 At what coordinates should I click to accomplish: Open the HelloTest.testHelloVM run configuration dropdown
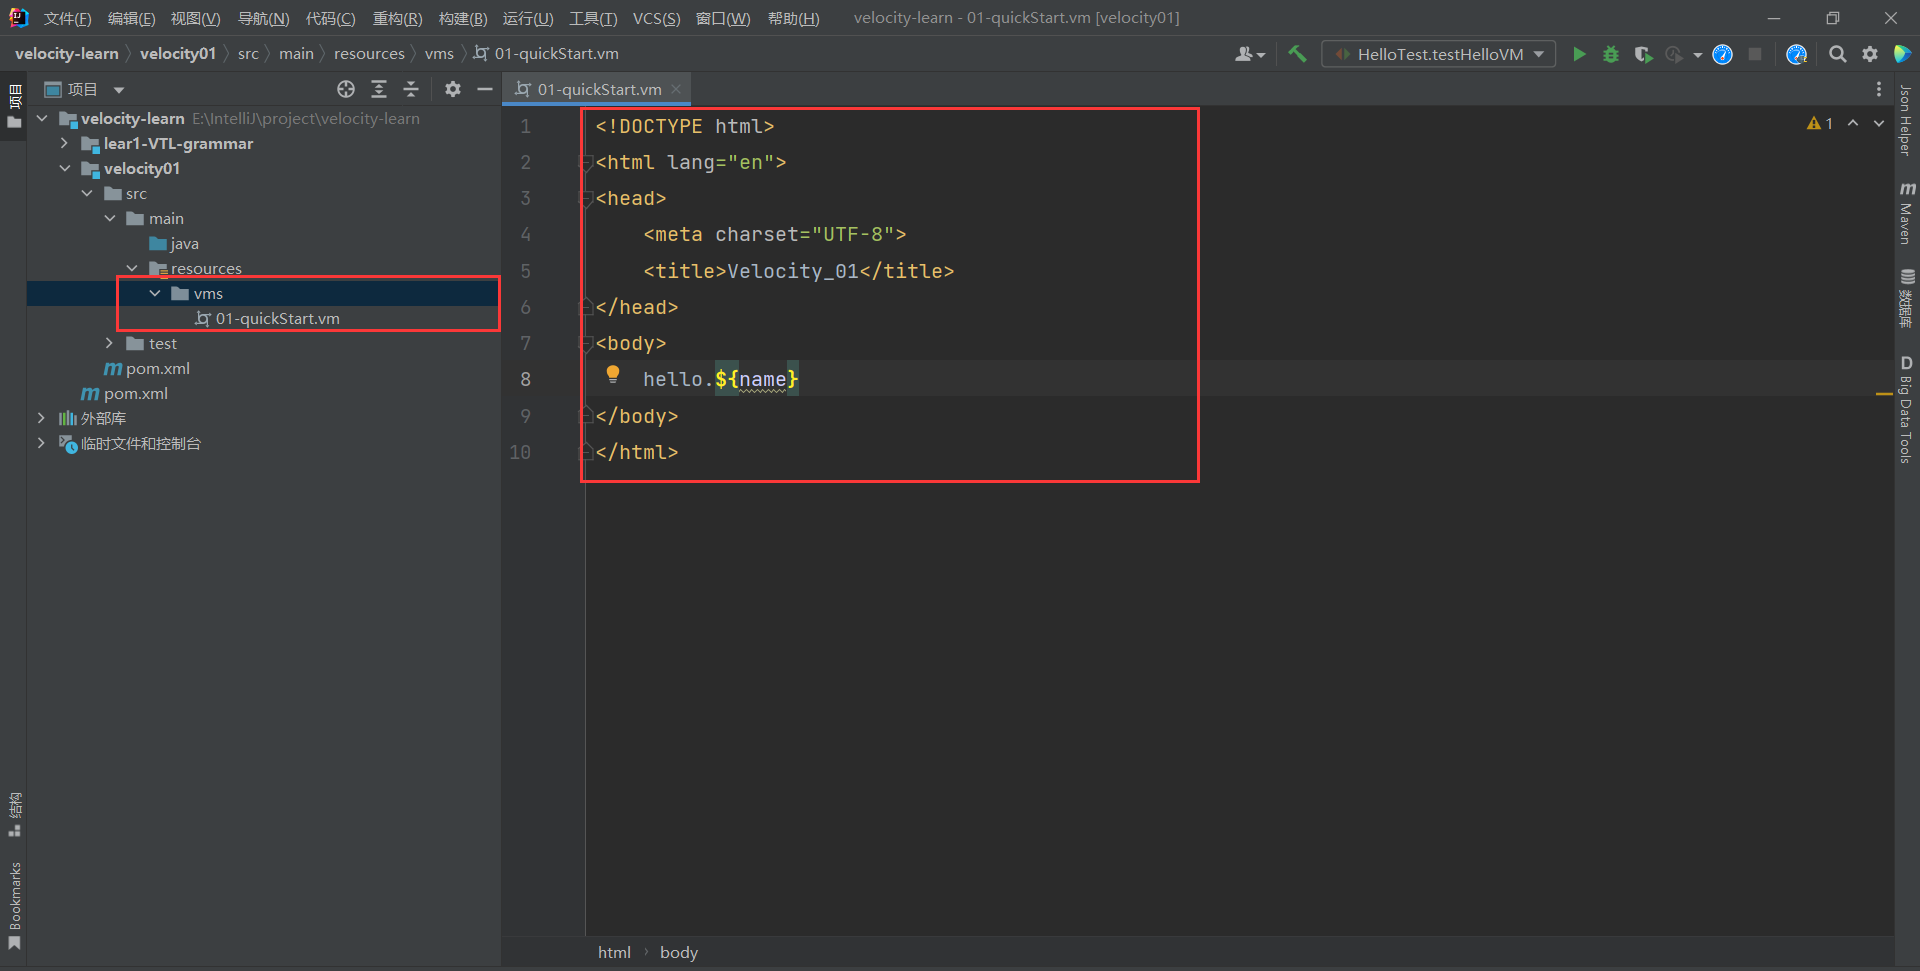coord(1438,54)
